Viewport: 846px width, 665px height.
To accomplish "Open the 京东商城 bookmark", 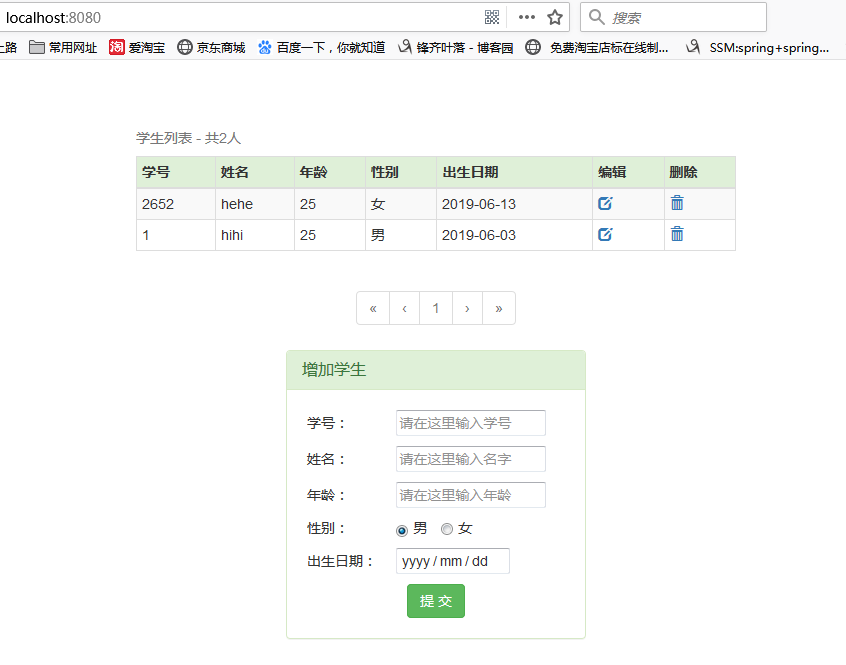I will [211, 47].
